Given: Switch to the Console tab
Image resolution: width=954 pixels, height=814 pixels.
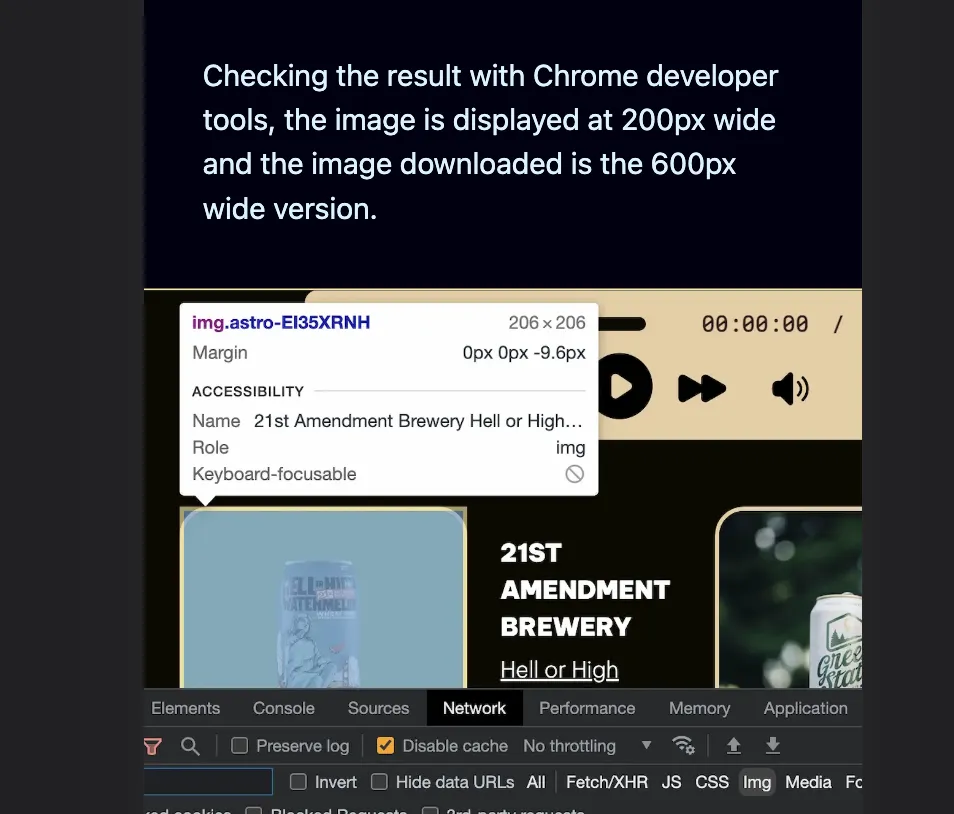Looking at the screenshot, I should tap(283, 708).
